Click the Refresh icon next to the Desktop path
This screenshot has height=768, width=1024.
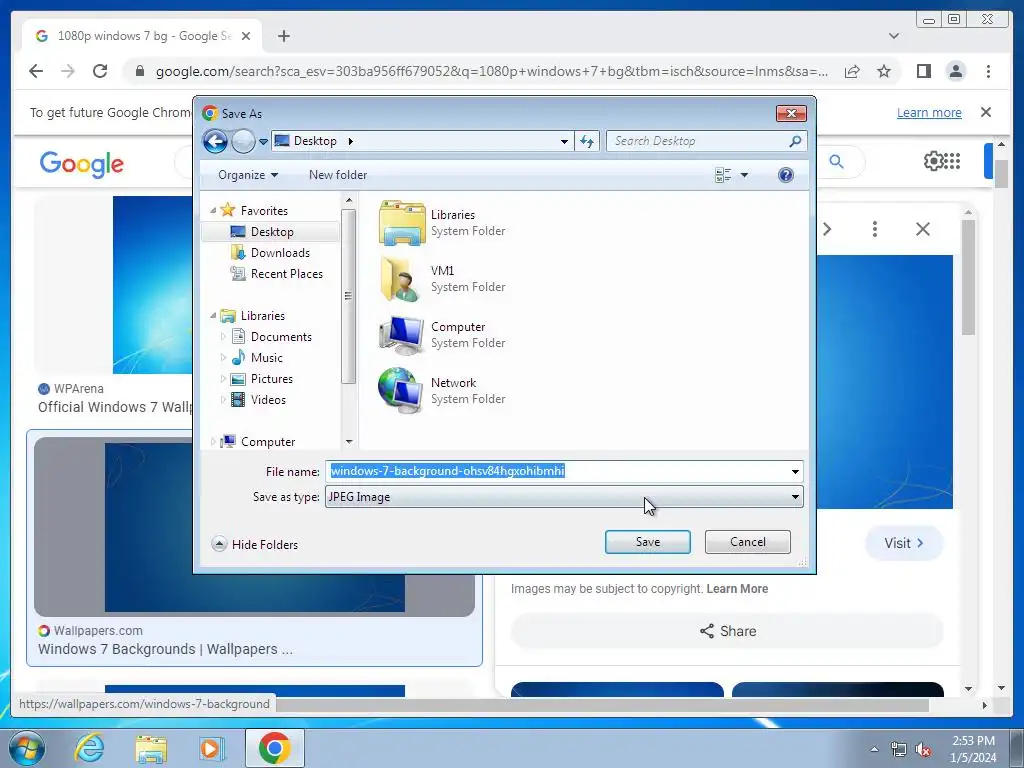[x=586, y=141]
